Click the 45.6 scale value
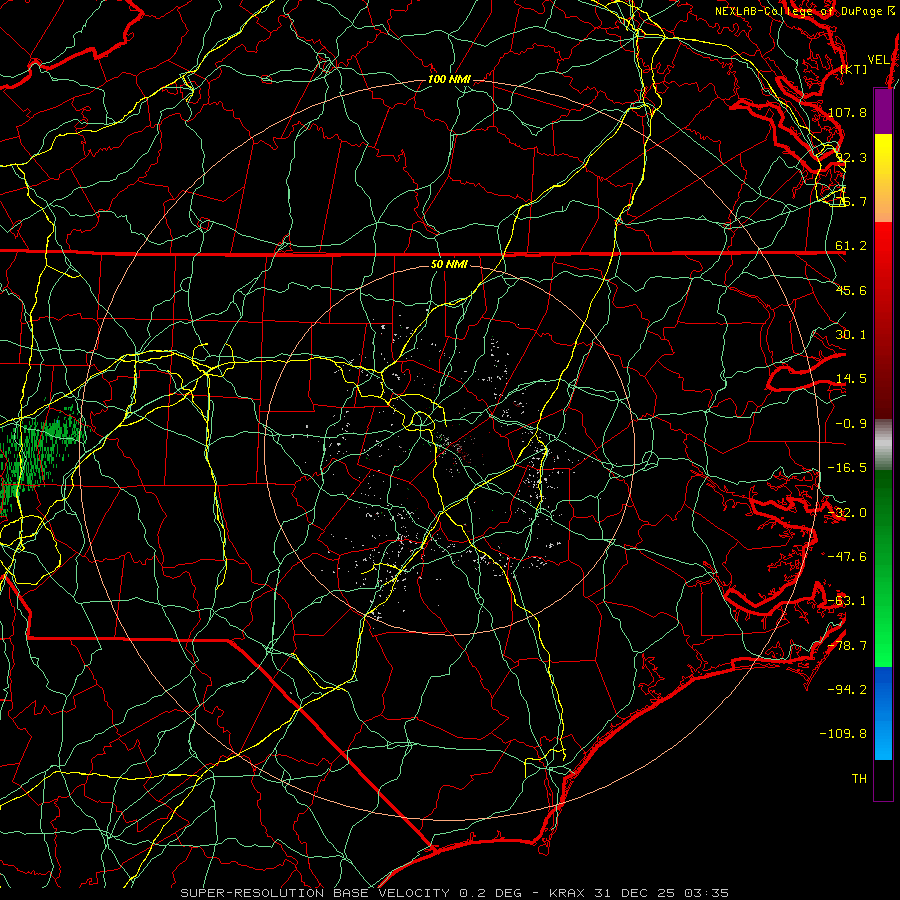 coord(851,290)
